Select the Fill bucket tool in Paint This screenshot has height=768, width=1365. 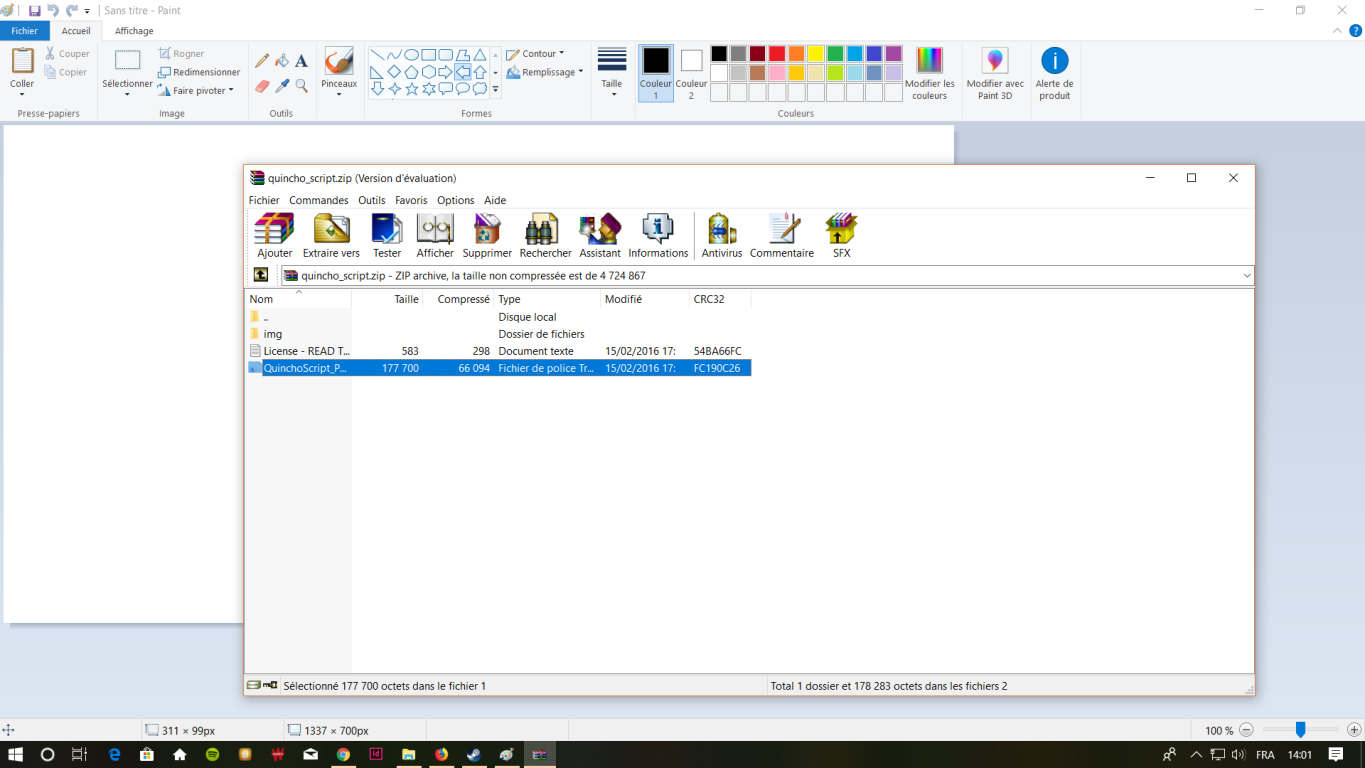point(282,61)
